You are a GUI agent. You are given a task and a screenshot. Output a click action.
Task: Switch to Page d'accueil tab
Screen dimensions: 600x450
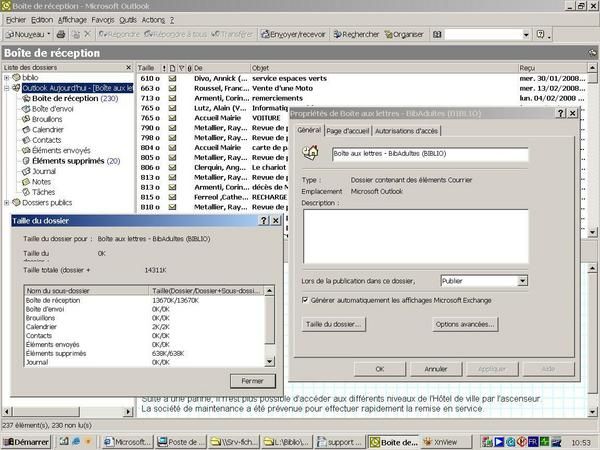pos(347,131)
